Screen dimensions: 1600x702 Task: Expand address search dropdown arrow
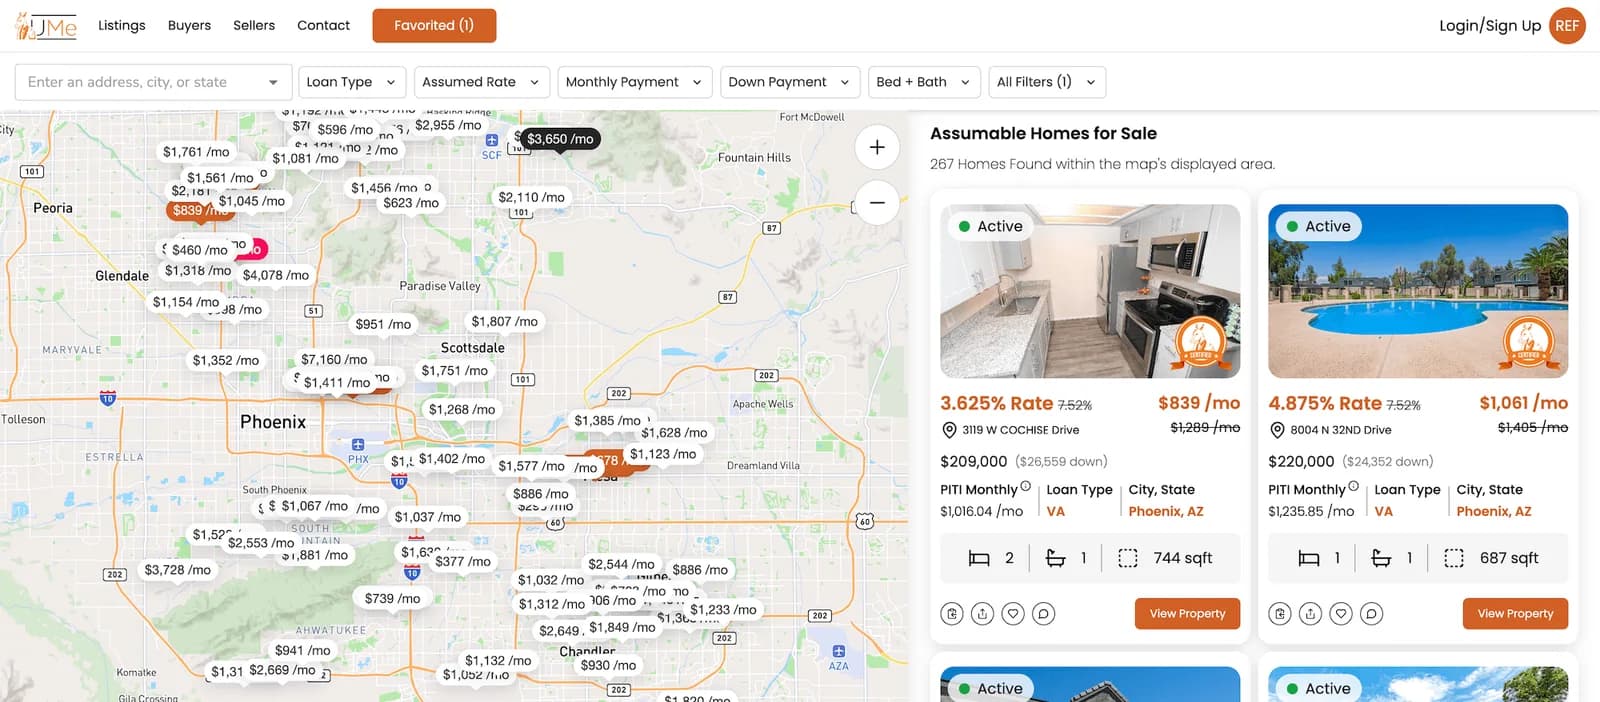[x=273, y=82]
